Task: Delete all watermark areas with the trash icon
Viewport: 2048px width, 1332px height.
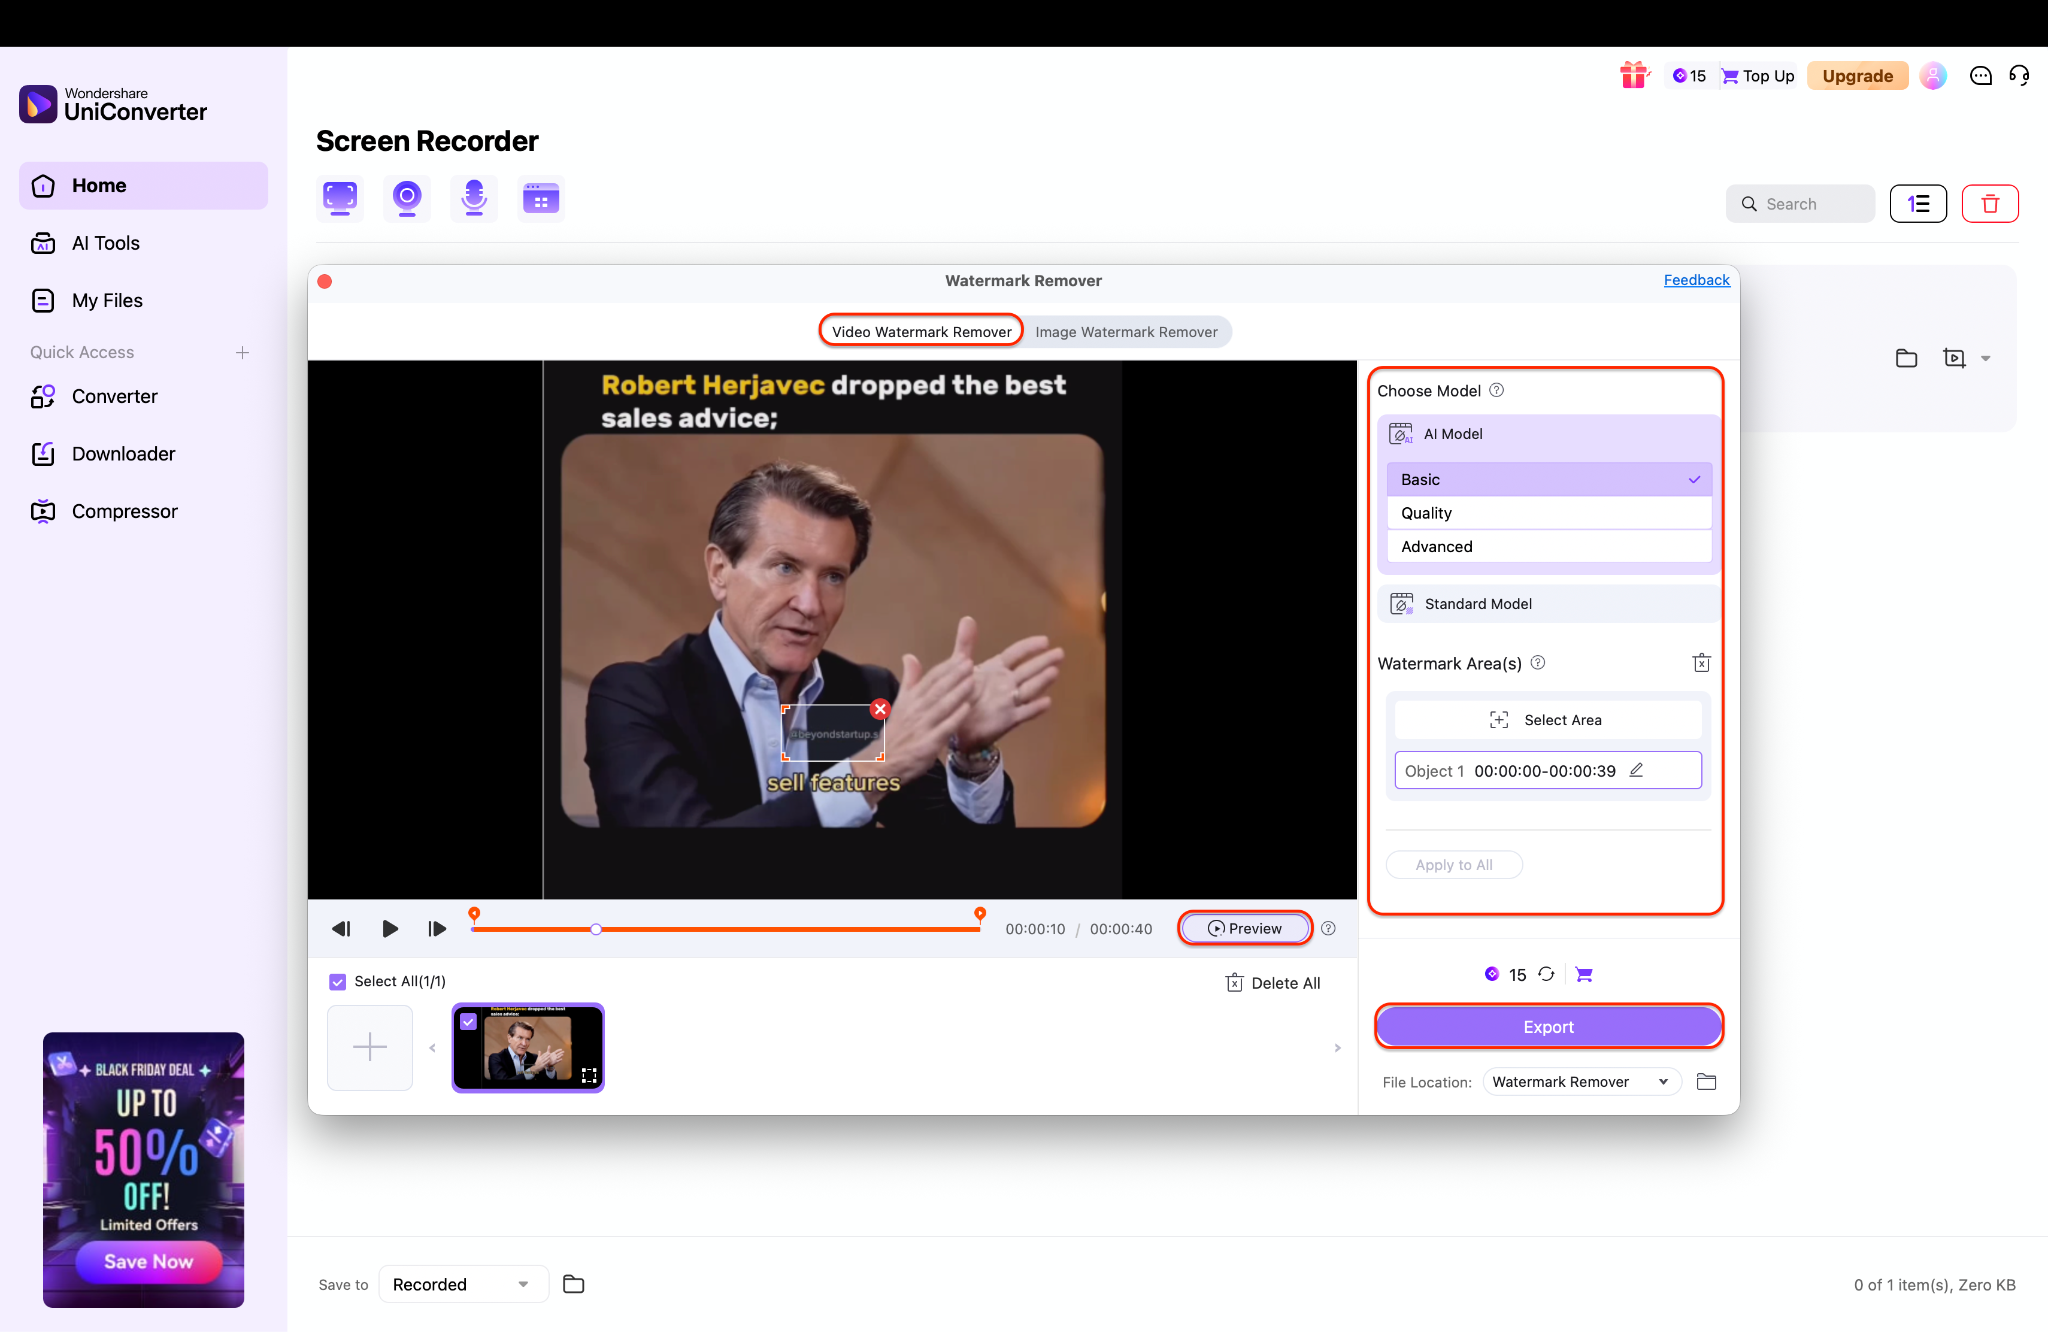Action: coord(1701,663)
